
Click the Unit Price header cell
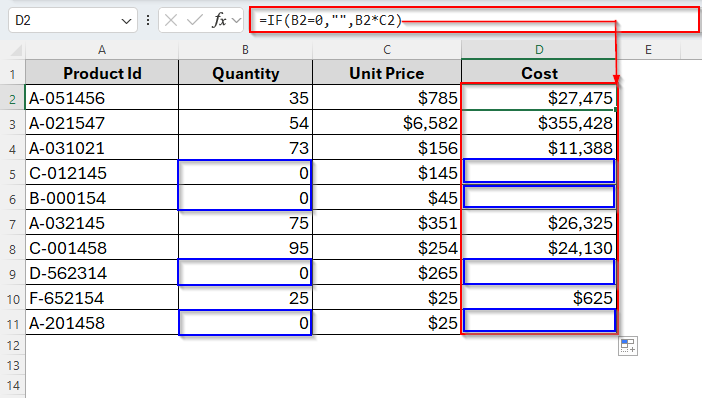point(387,73)
